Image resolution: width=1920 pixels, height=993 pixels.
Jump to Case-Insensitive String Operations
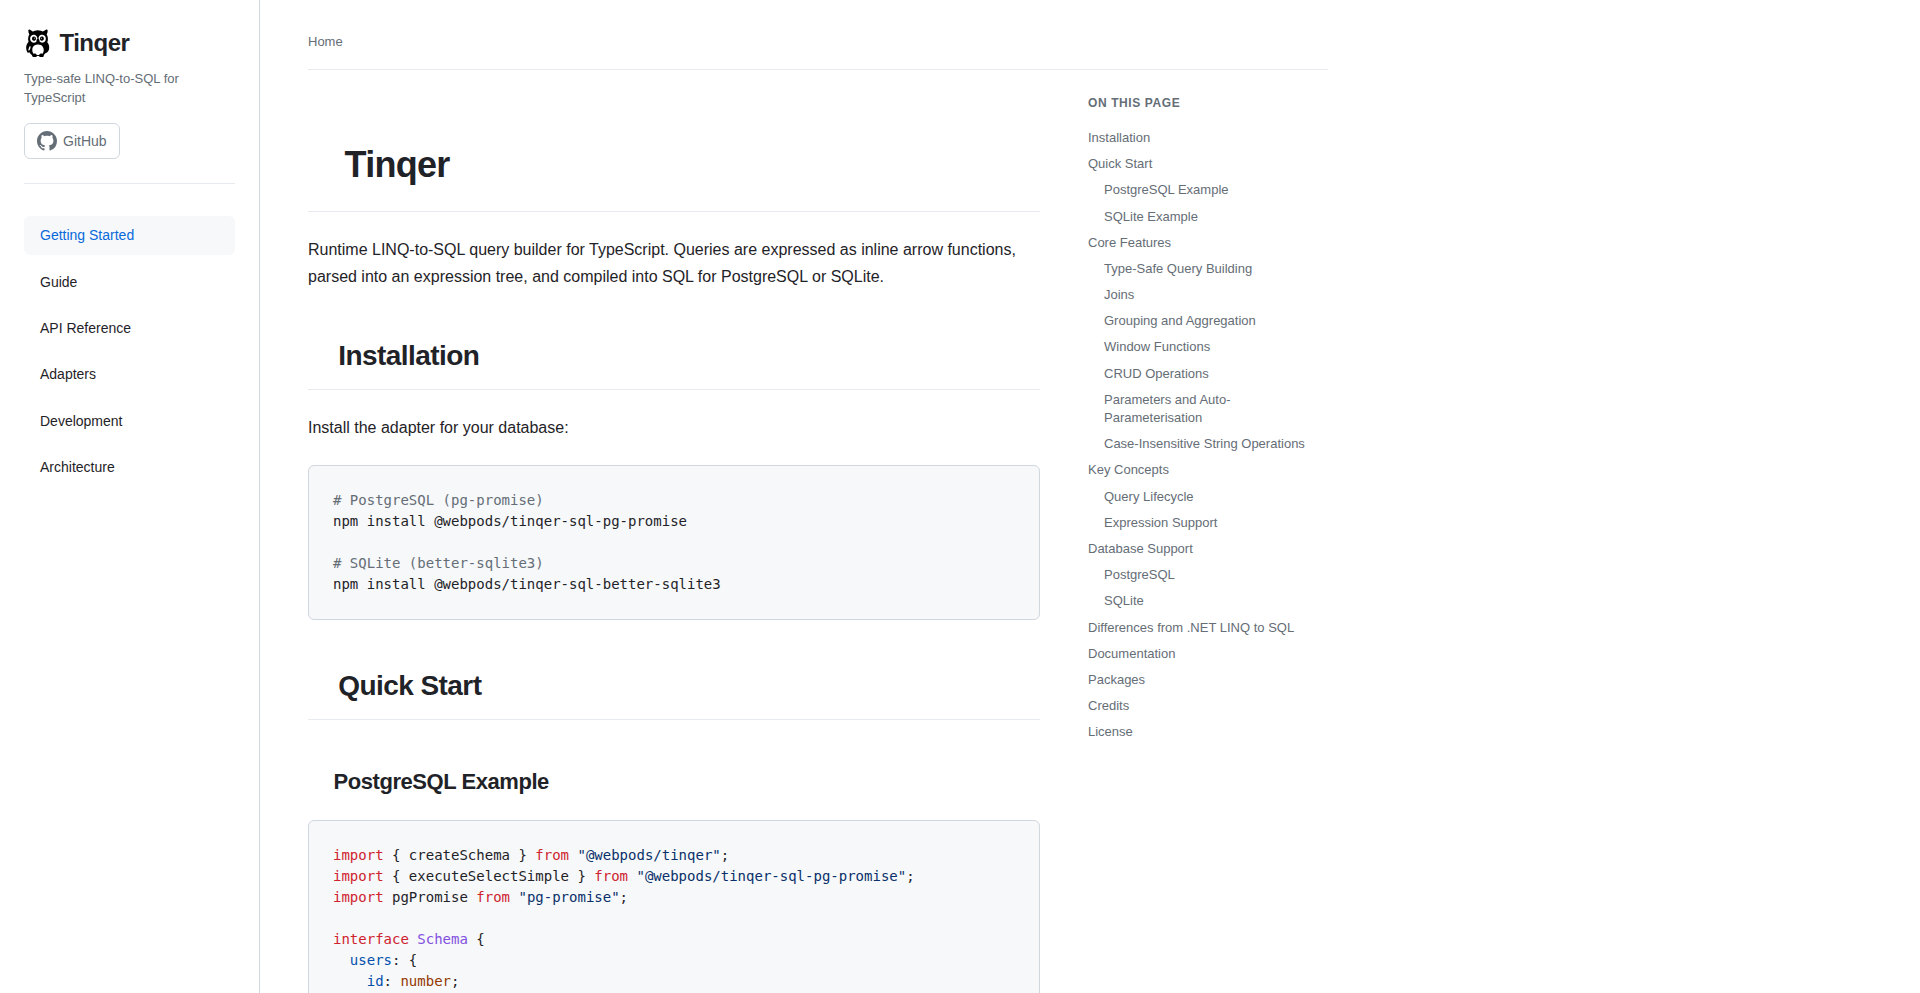pos(1204,444)
